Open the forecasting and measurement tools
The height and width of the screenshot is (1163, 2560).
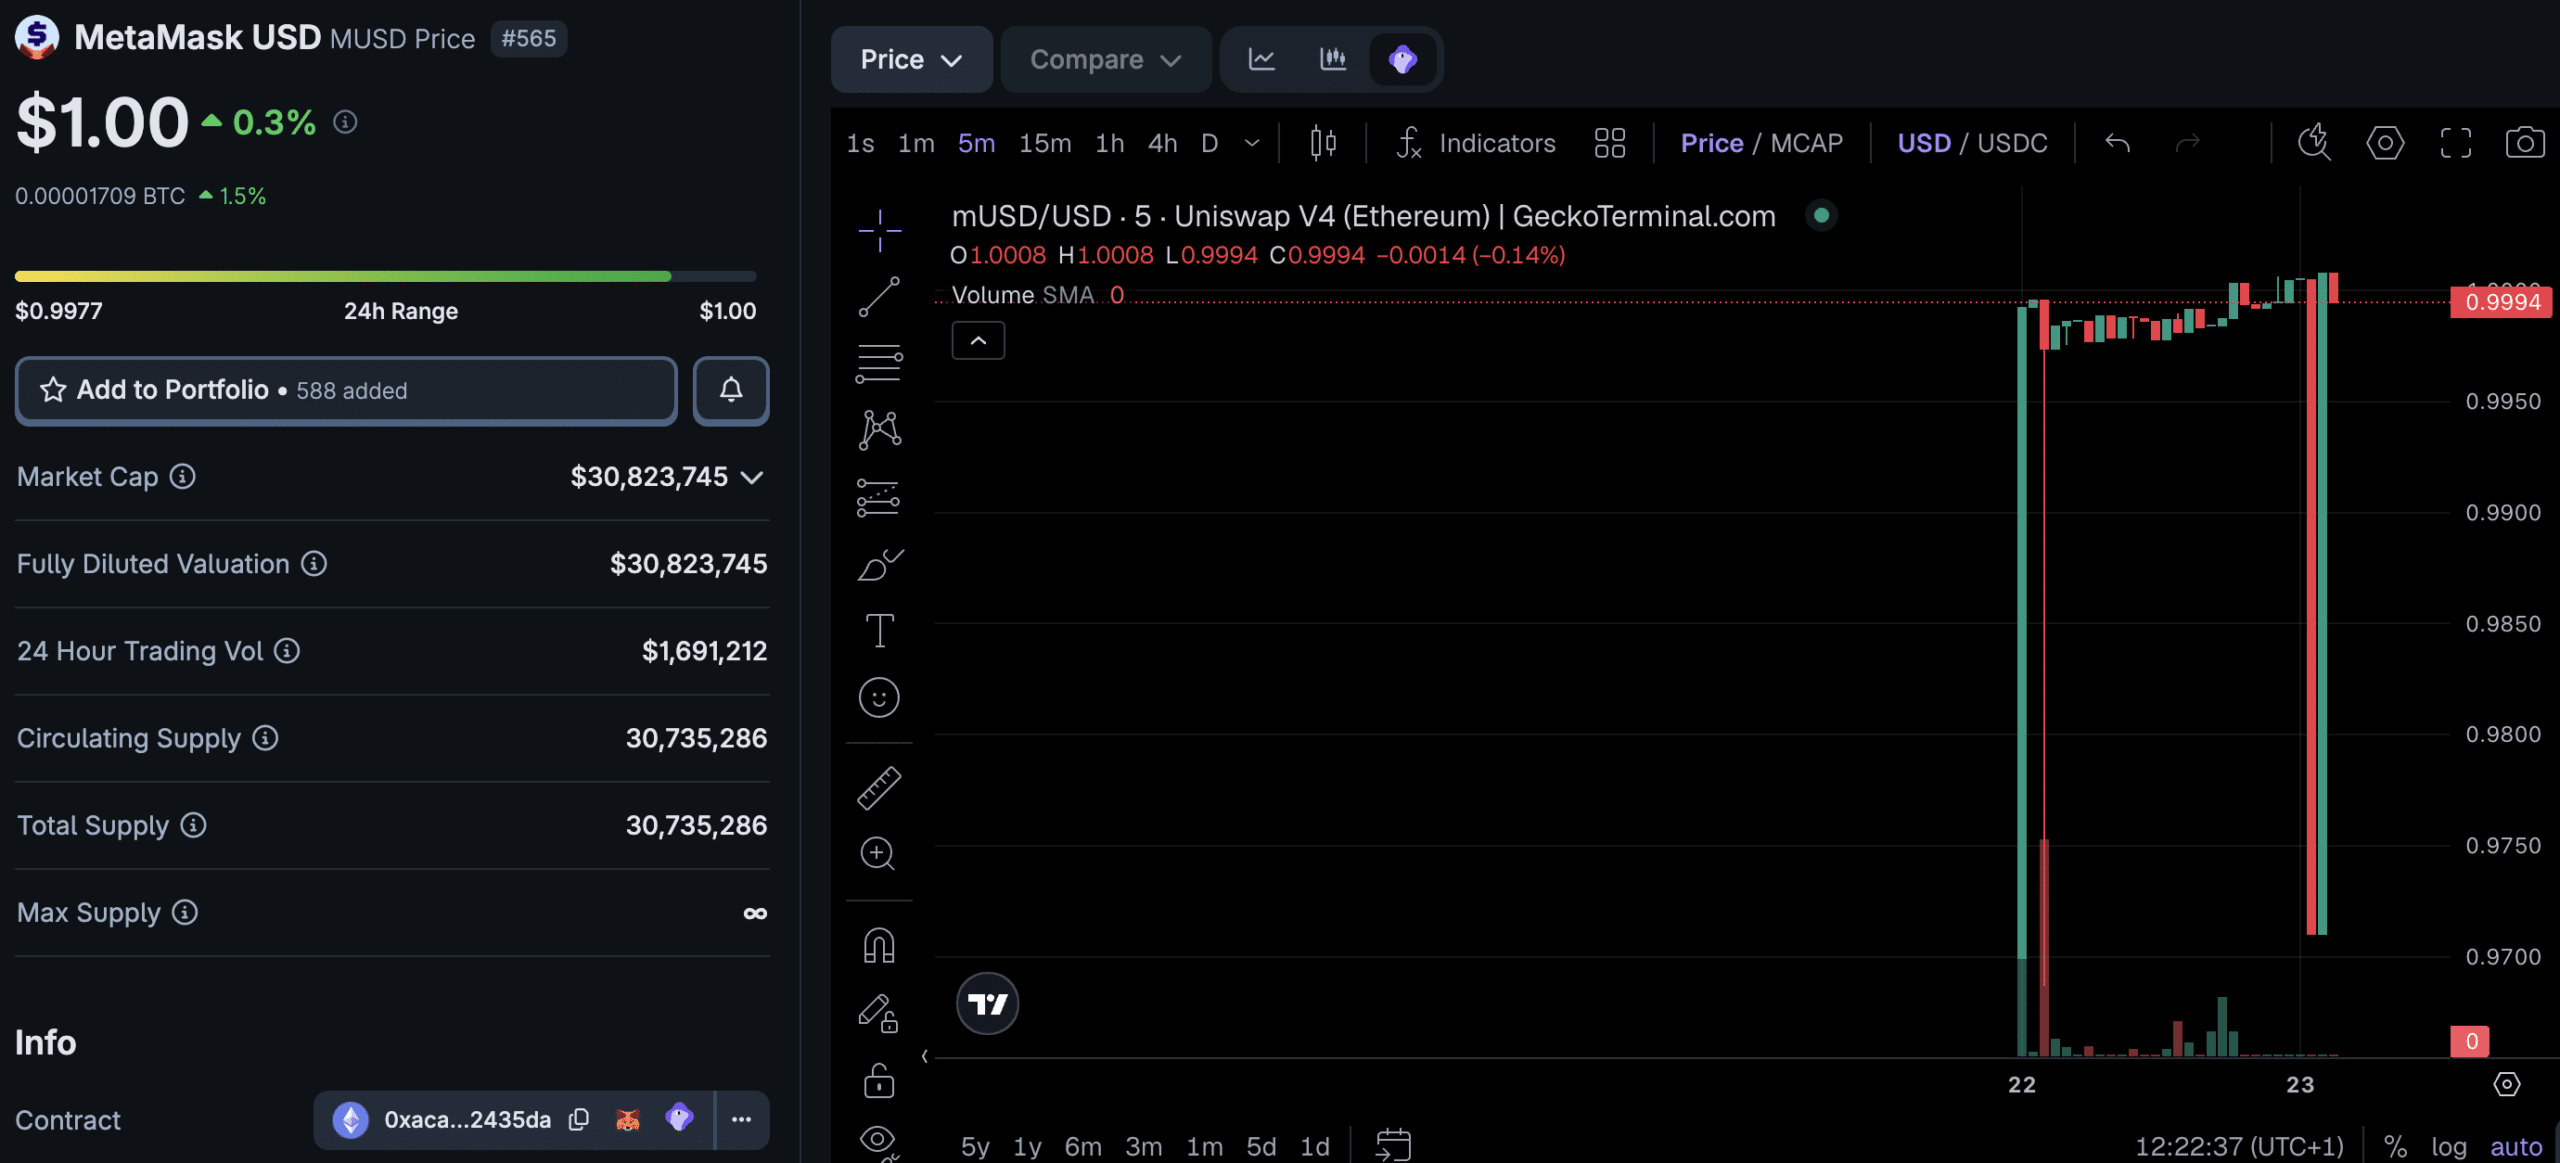tap(879, 497)
